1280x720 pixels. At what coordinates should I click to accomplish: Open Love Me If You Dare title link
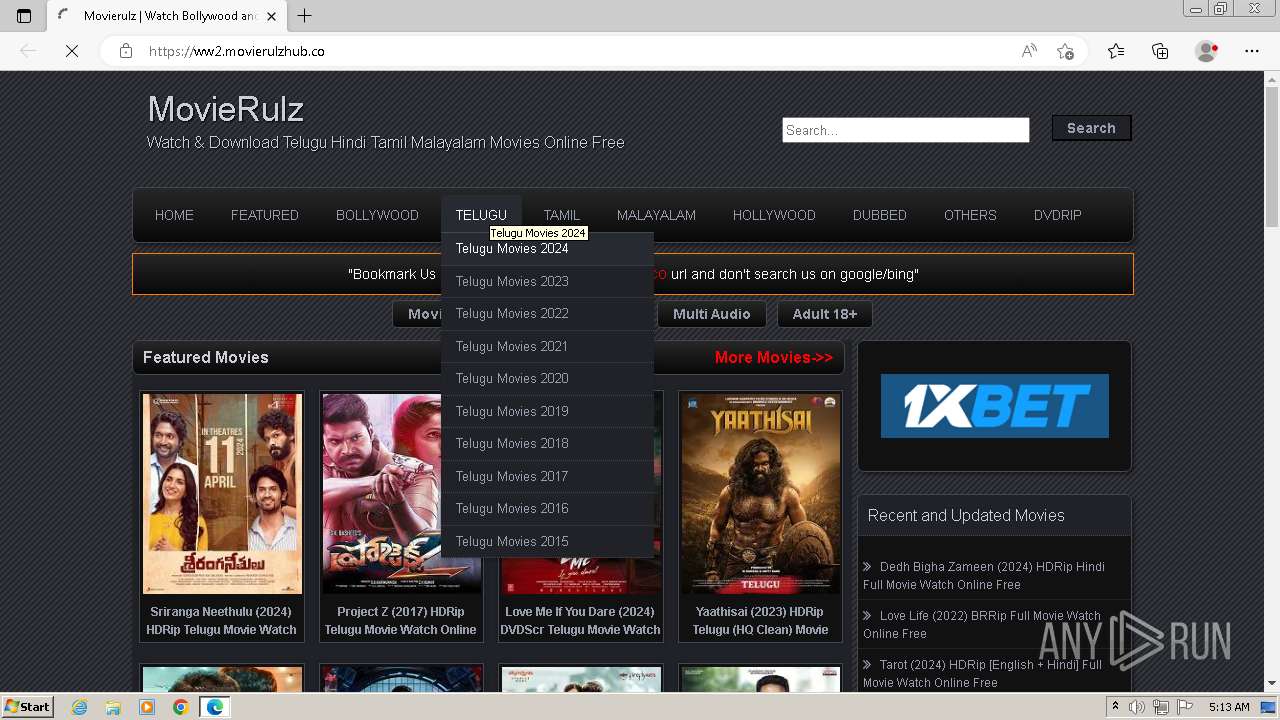click(580, 621)
